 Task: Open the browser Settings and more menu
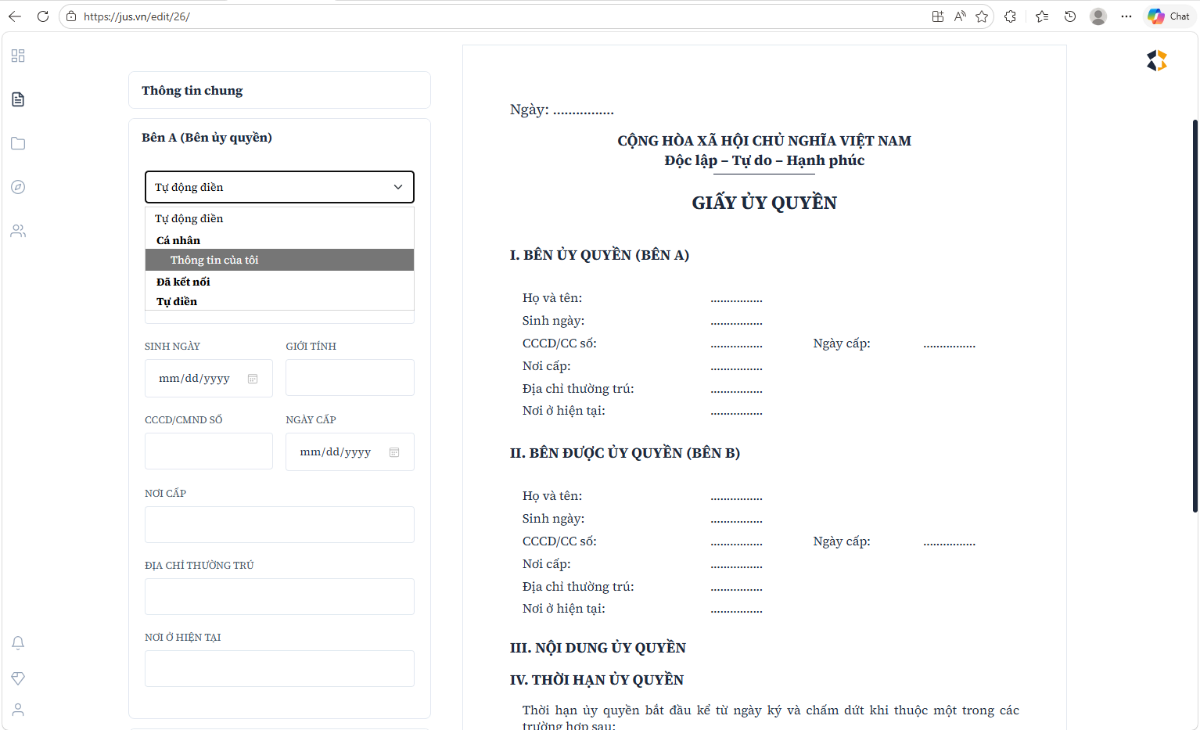[x=1126, y=16]
